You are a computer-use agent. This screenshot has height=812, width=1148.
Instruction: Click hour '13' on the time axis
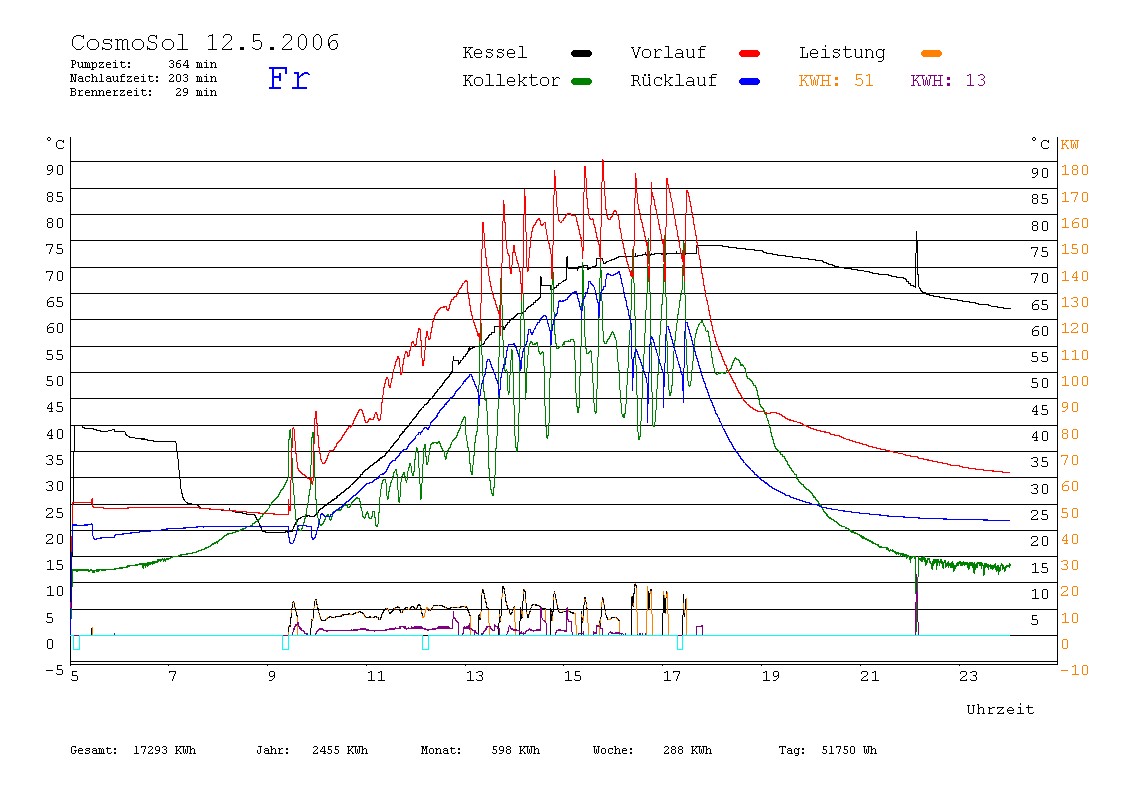tap(474, 677)
